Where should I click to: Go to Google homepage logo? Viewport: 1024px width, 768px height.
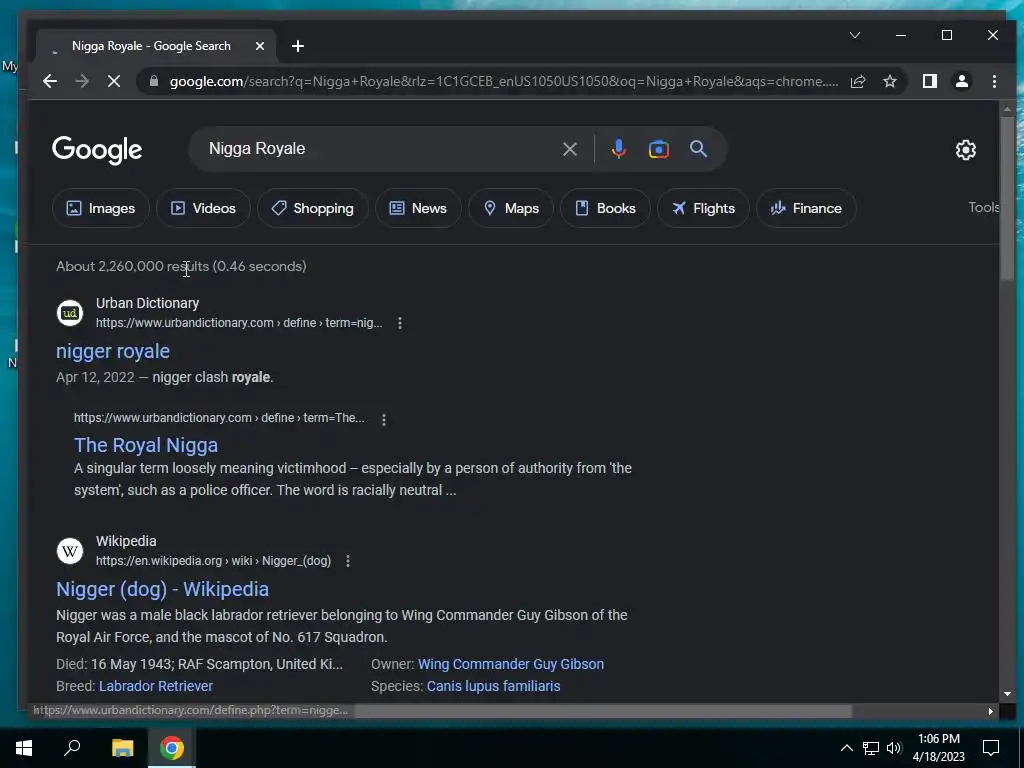[97, 150]
